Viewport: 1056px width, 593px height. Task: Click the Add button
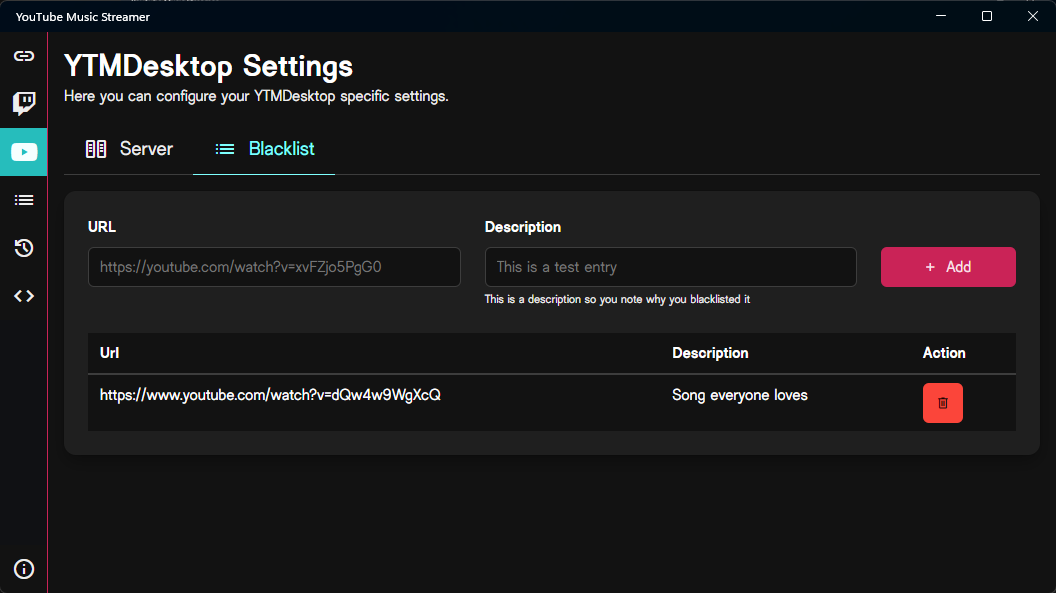948,267
